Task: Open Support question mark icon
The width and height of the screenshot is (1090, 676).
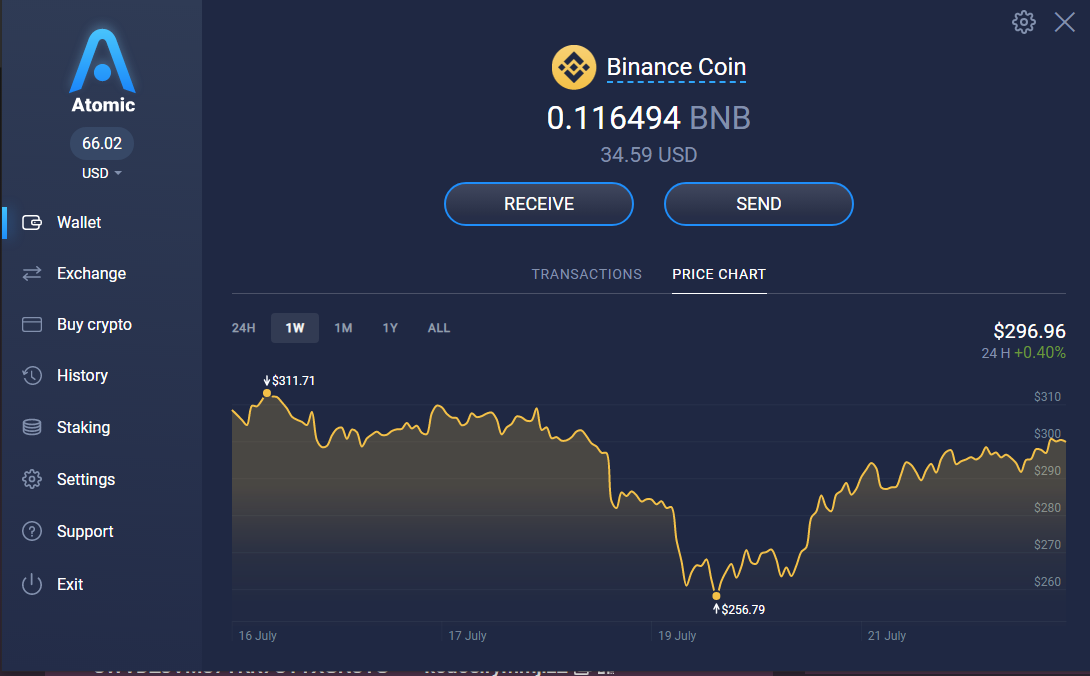Action: click(x=32, y=531)
